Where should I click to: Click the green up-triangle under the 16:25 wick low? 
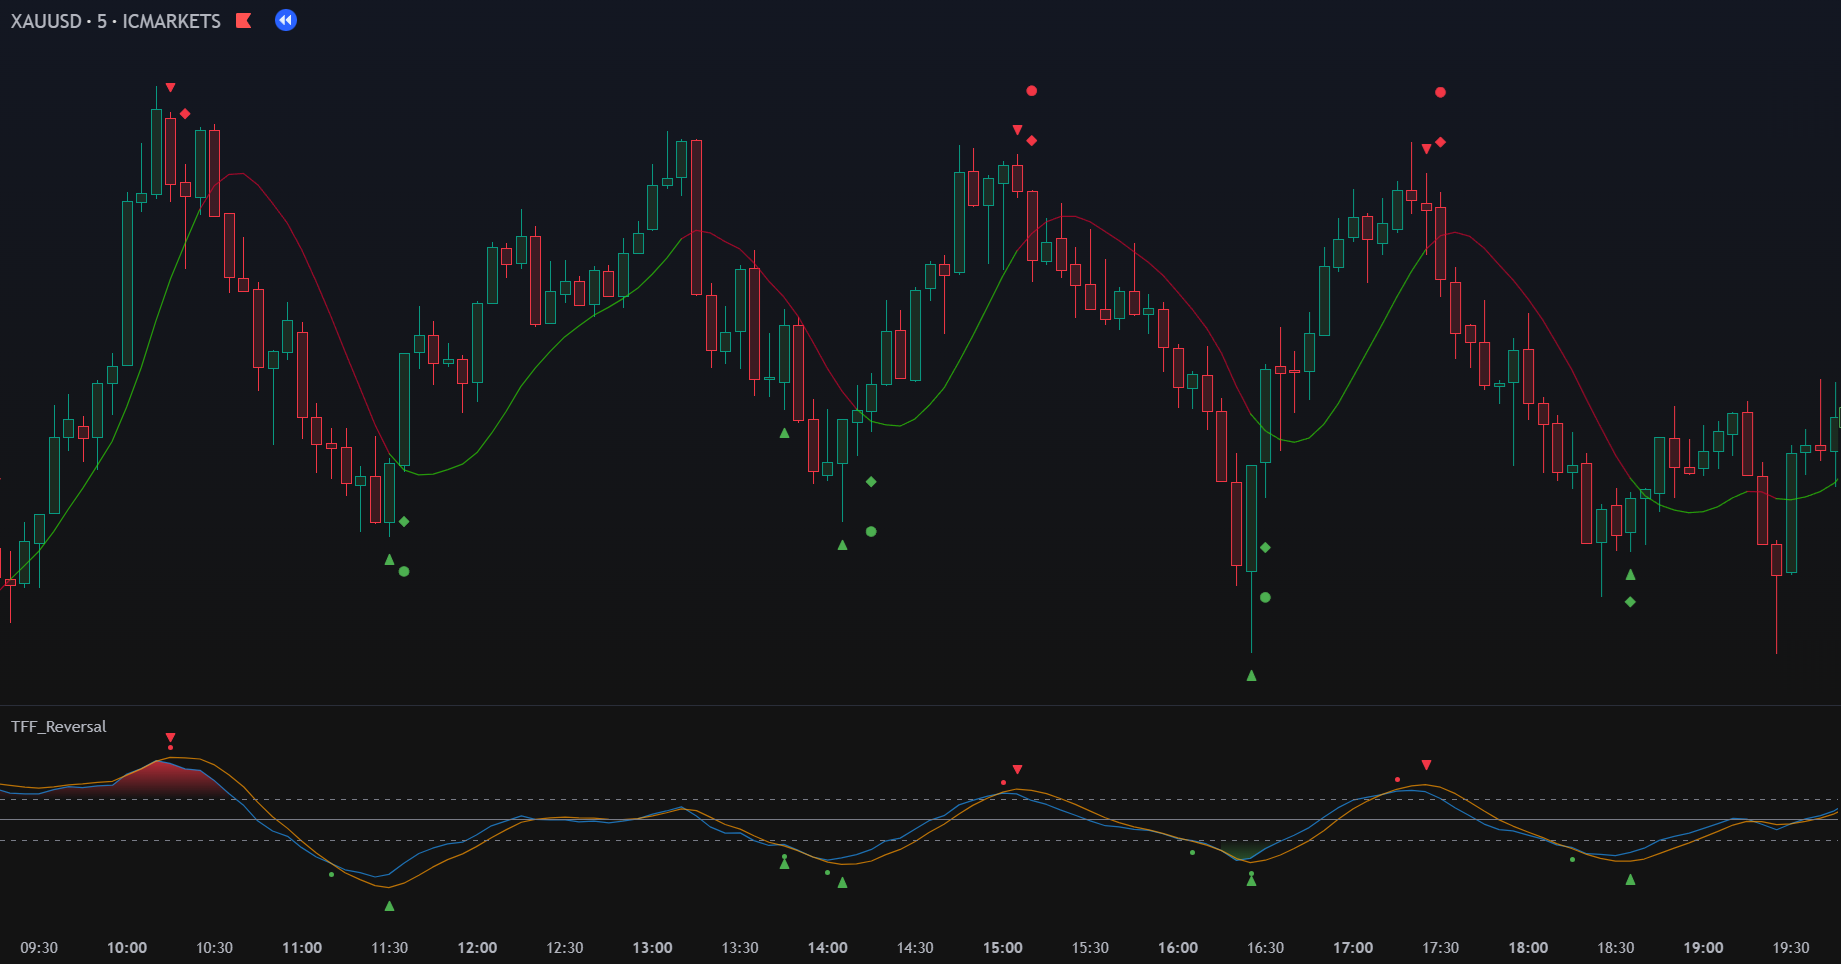[1251, 676]
